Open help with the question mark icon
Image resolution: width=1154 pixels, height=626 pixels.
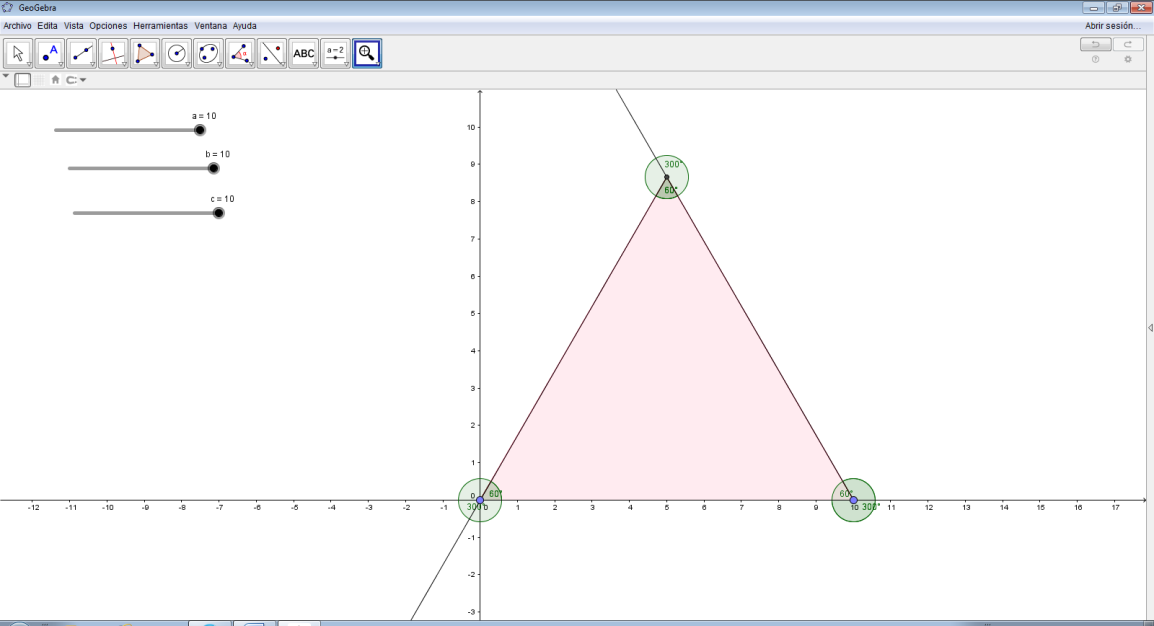click(1095, 60)
